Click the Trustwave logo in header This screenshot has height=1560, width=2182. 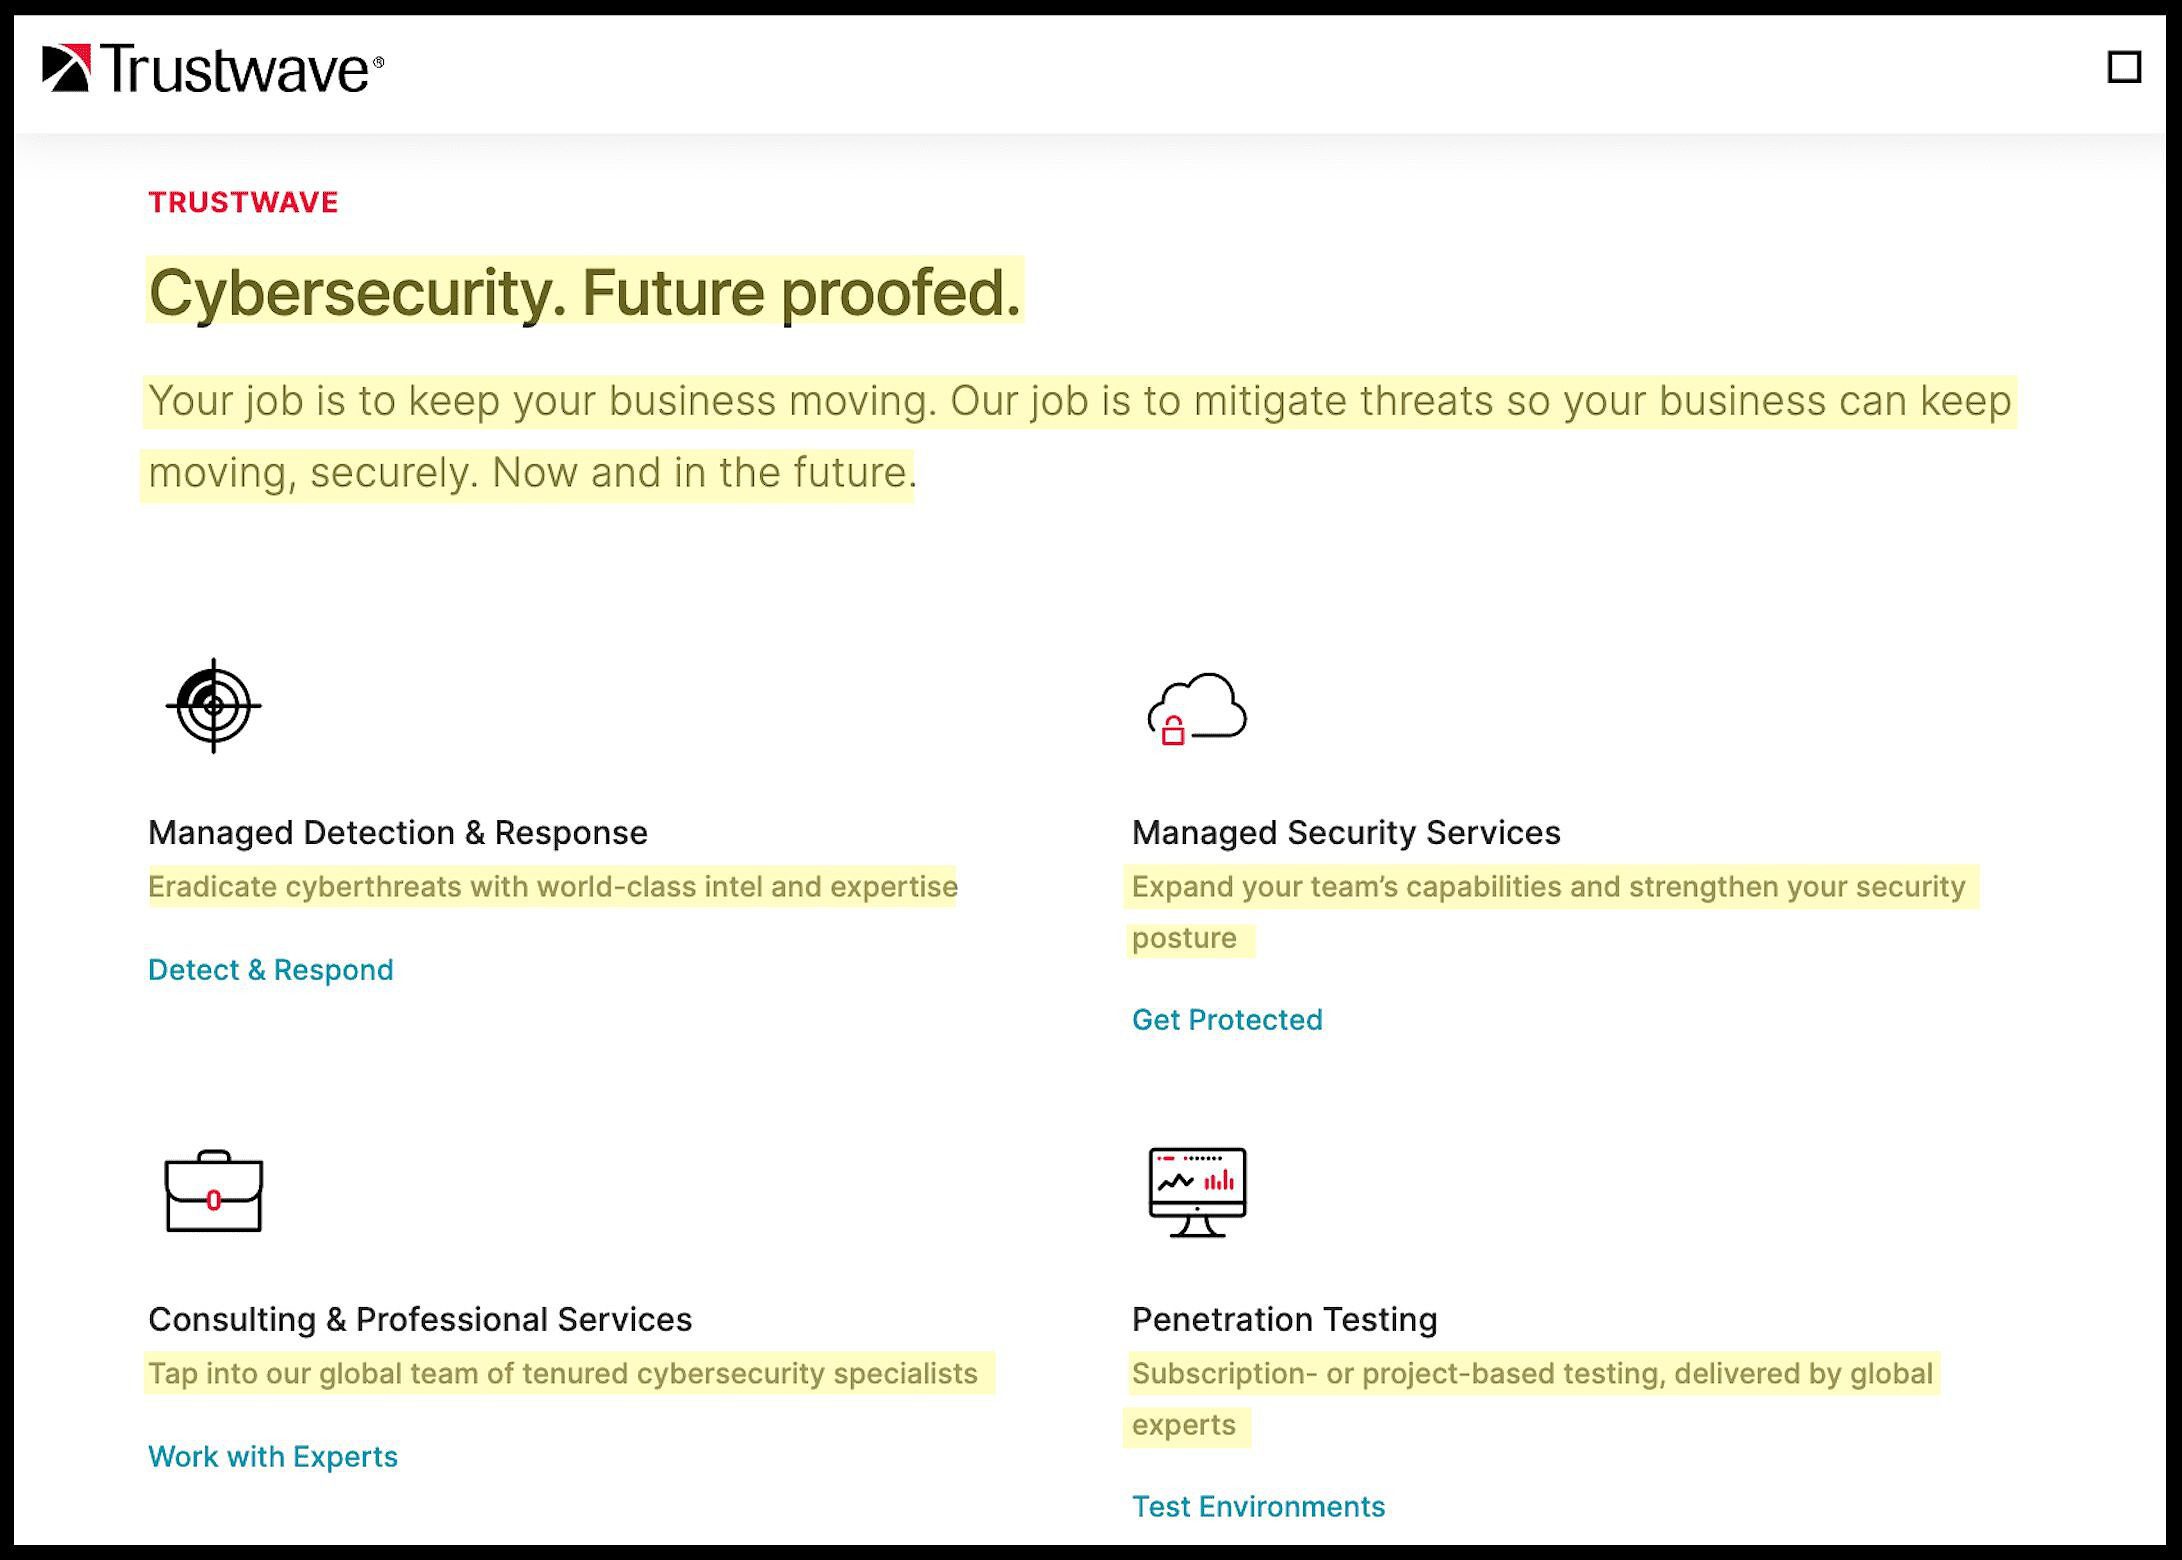(x=213, y=68)
